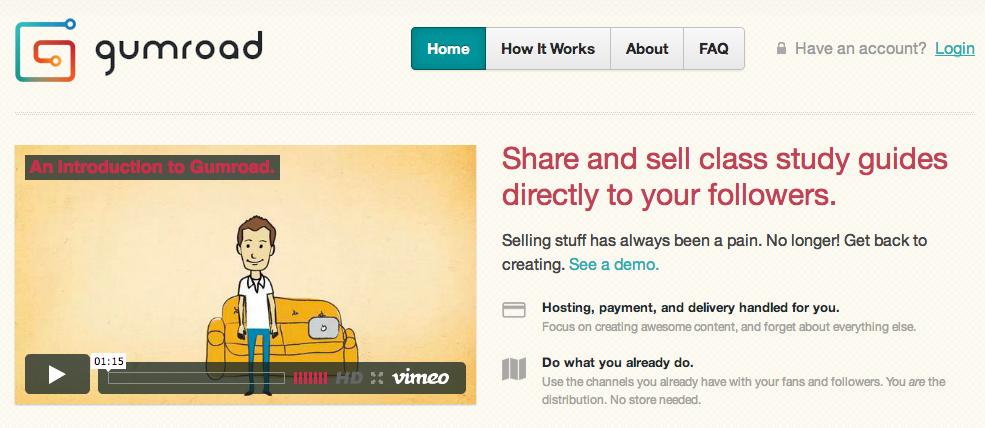Image resolution: width=985 pixels, height=428 pixels.
Task: Open the See a demo link
Action: [x=614, y=265]
